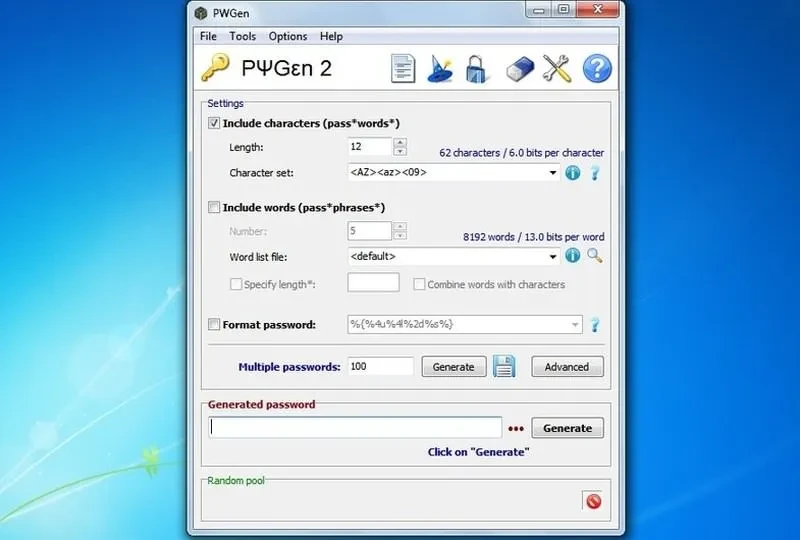This screenshot has width=800, height=540.
Task: Click '62 characters / 6.0 bits per character' text
Action: [x=521, y=153]
